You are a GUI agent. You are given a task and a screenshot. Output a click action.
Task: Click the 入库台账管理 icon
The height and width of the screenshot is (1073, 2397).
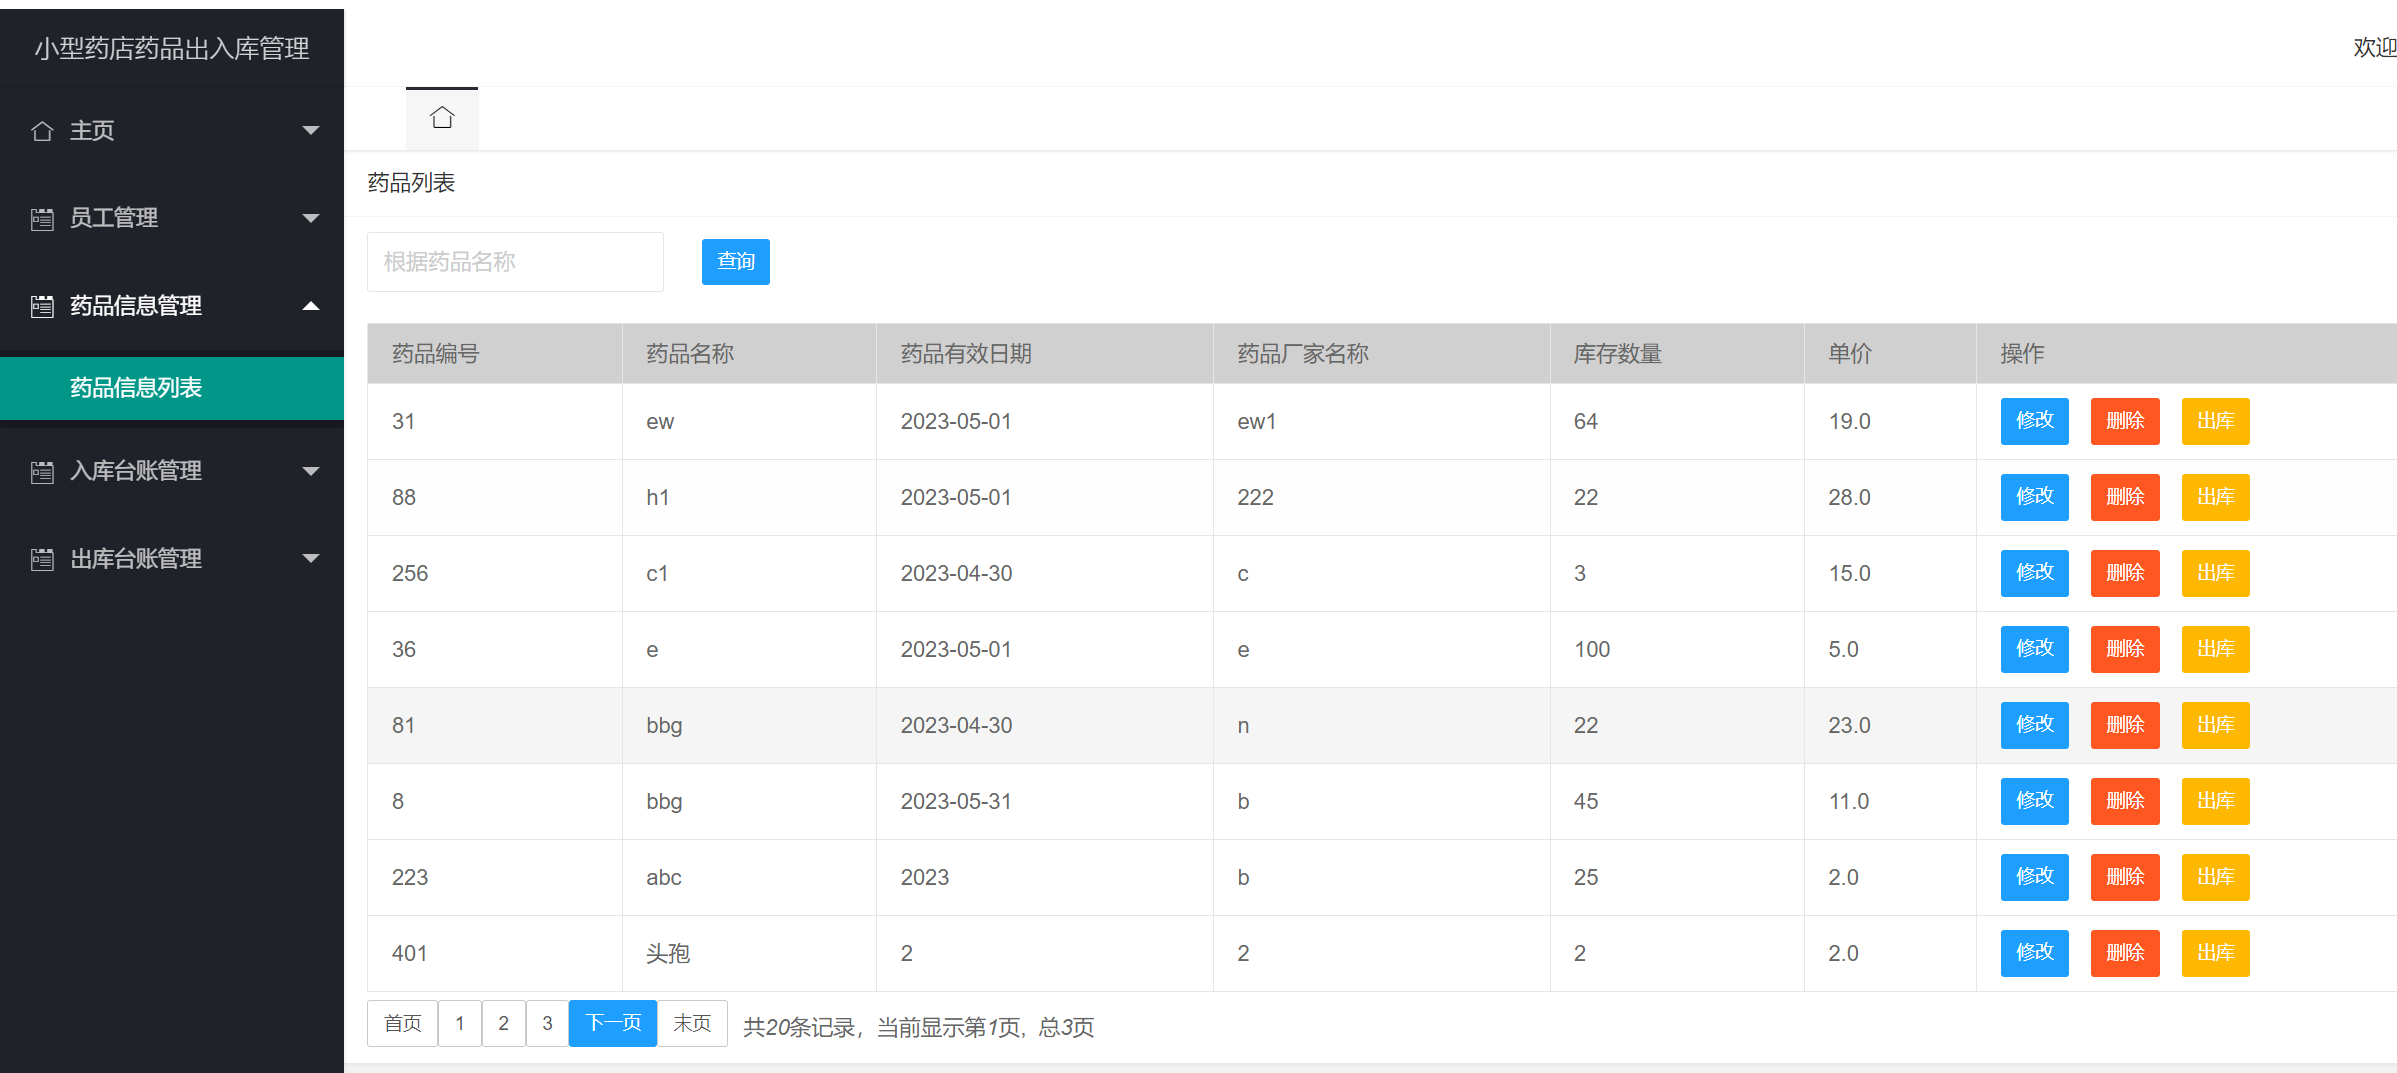42,471
